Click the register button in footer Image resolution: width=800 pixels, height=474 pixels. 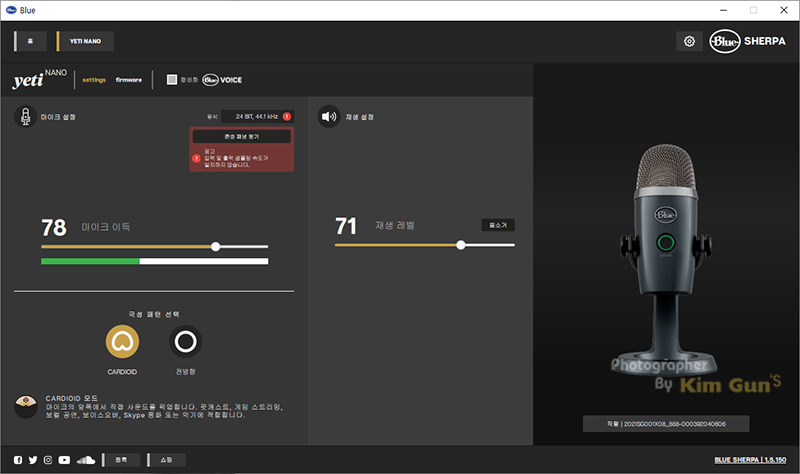(121, 460)
